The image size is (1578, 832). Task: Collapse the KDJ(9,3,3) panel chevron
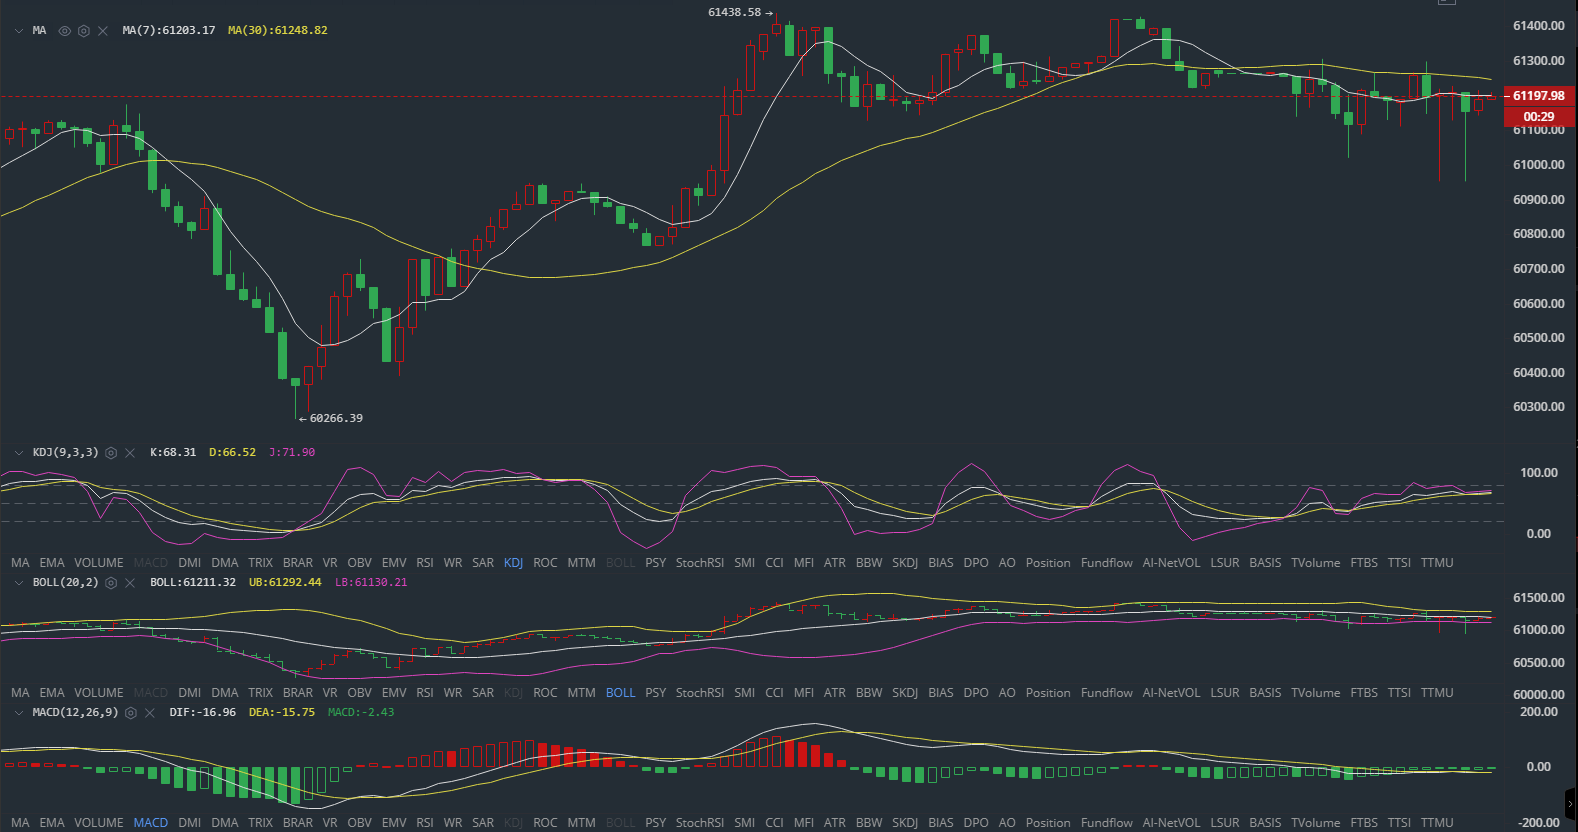(19, 453)
